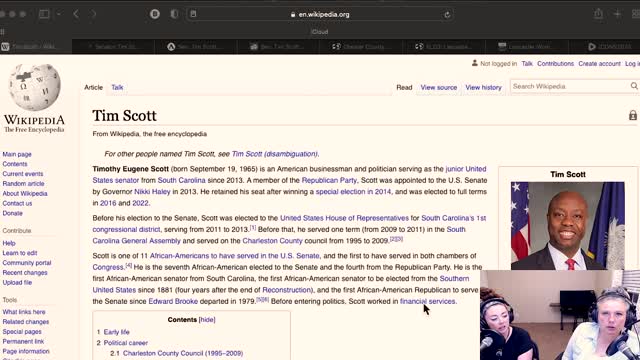Toggle the Safari sidebar button
The image size is (640, 360).
pos(44,14)
